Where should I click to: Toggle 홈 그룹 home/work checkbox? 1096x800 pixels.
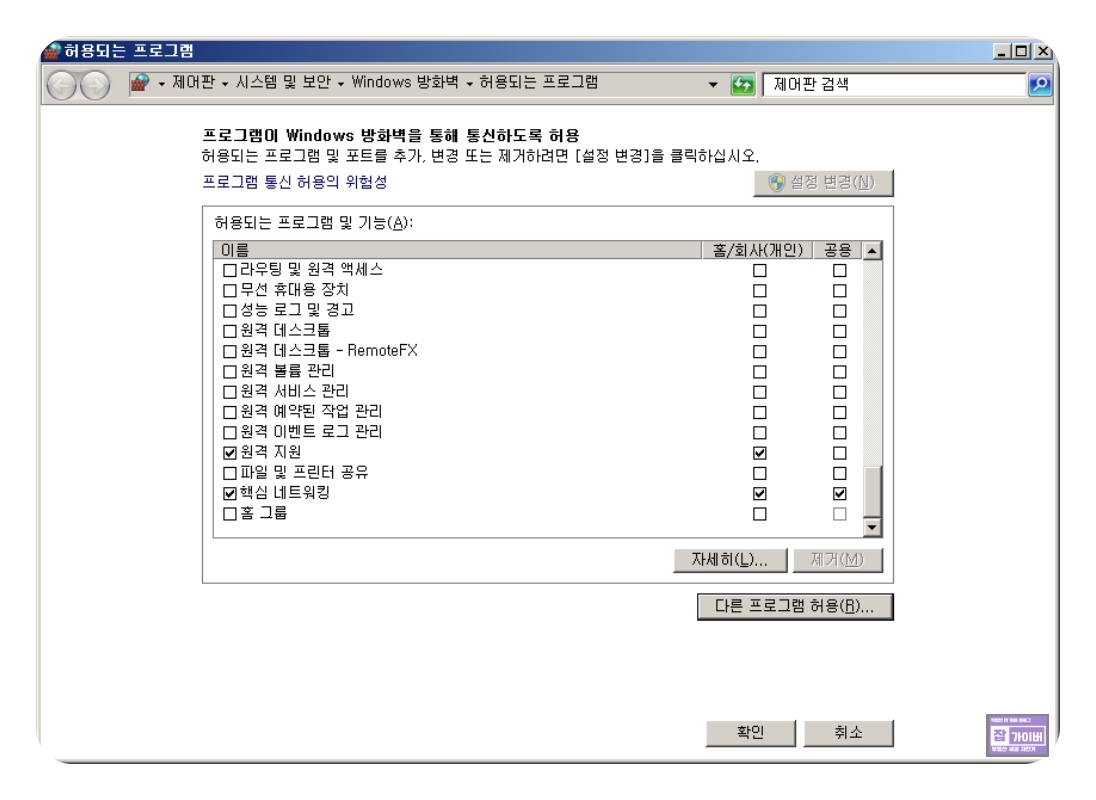point(760,514)
